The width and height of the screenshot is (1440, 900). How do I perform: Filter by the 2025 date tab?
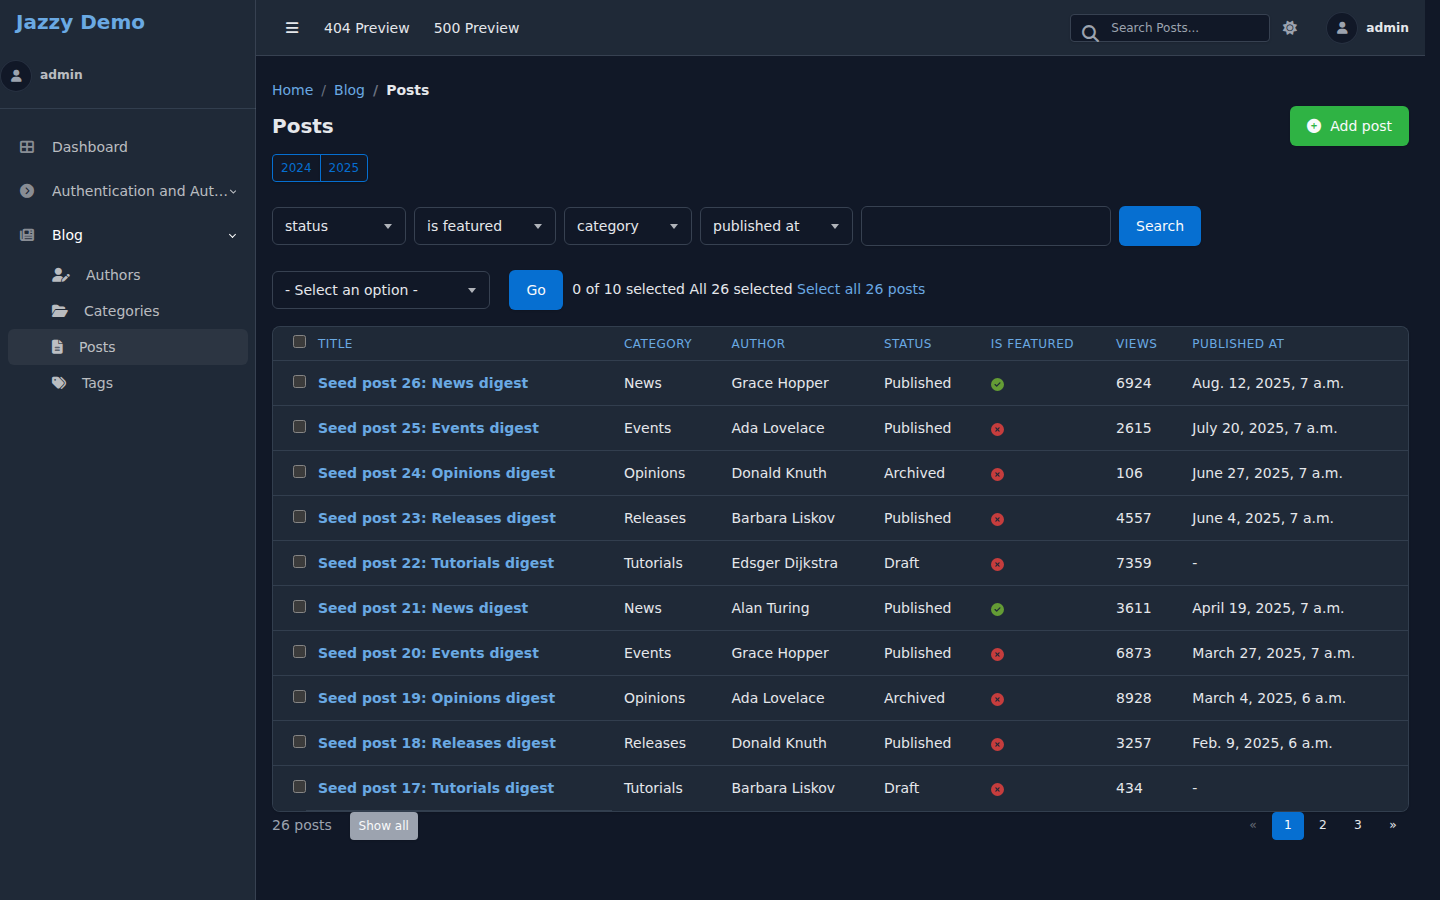coord(344,168)
